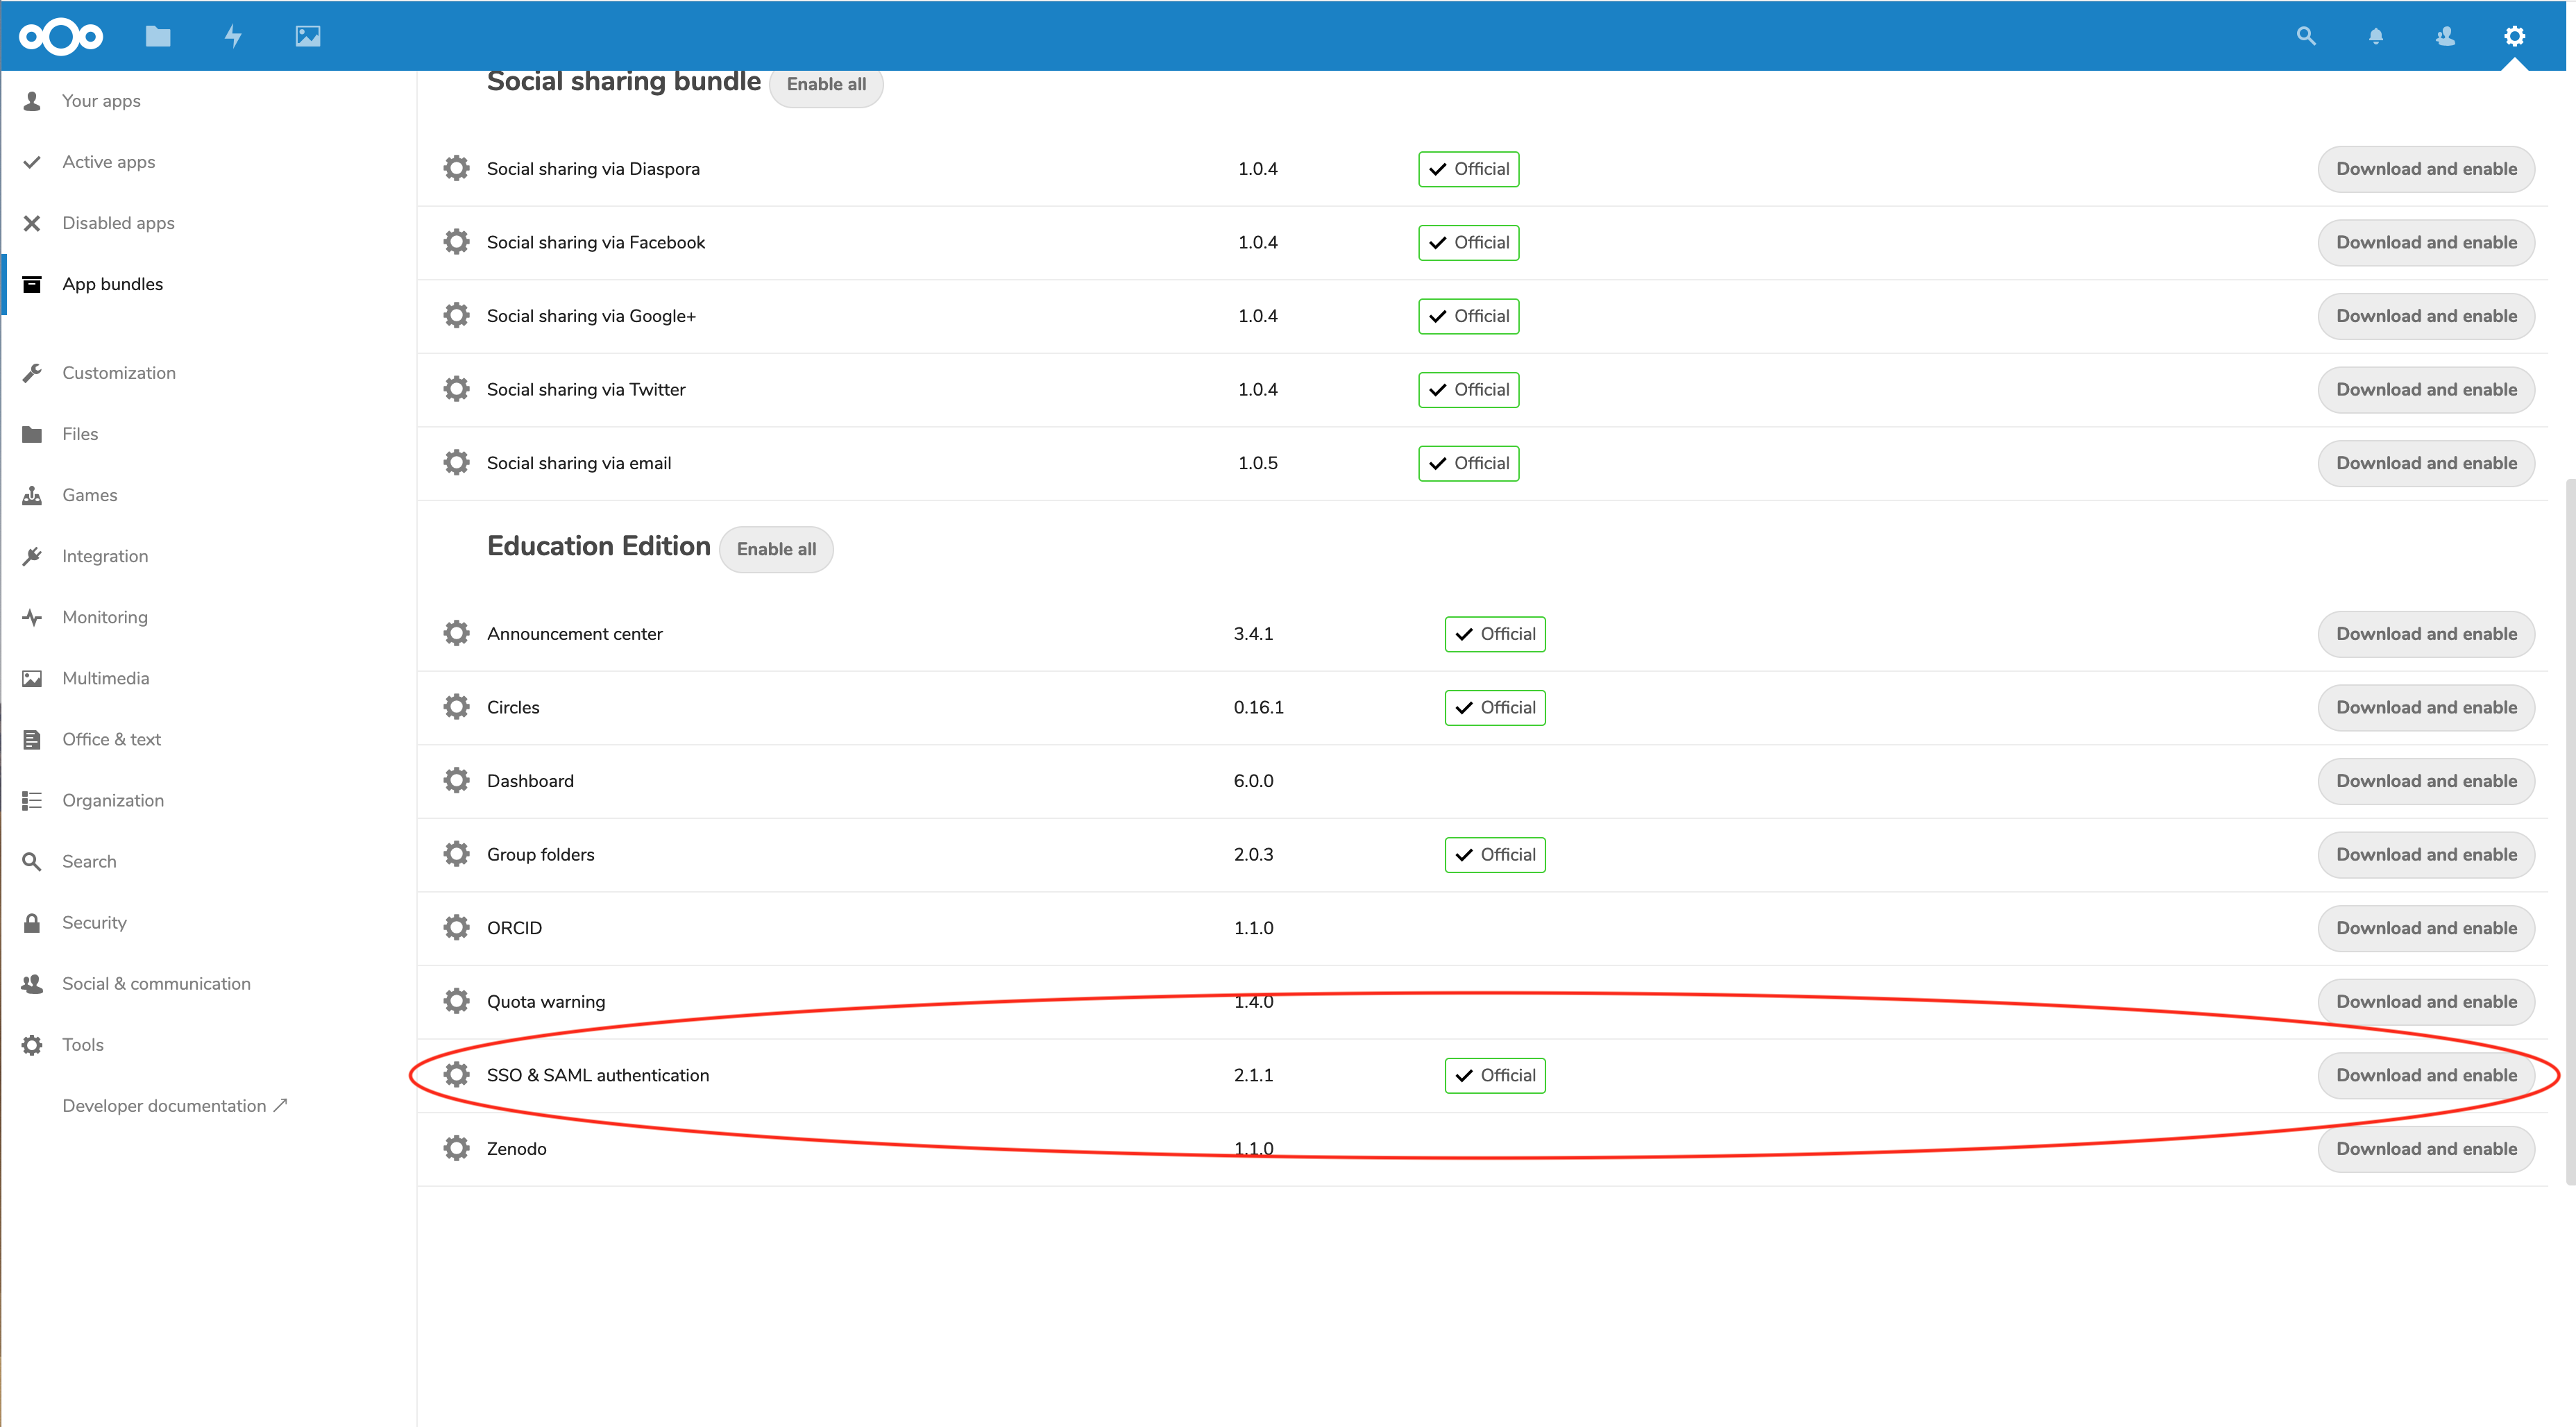
Task: Select Your apps in the sidebar
Action: [101, 100]
